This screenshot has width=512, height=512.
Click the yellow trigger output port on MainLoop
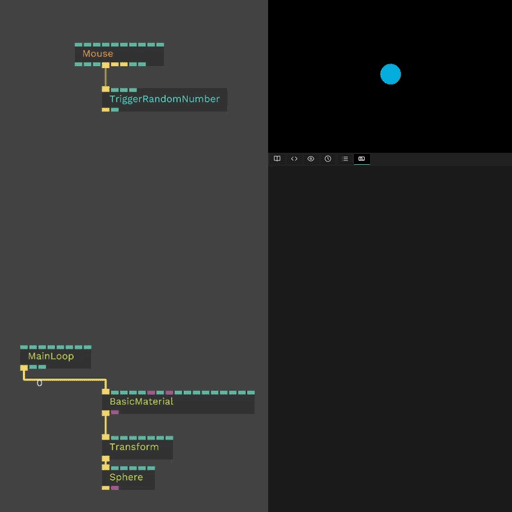[24, 367]
